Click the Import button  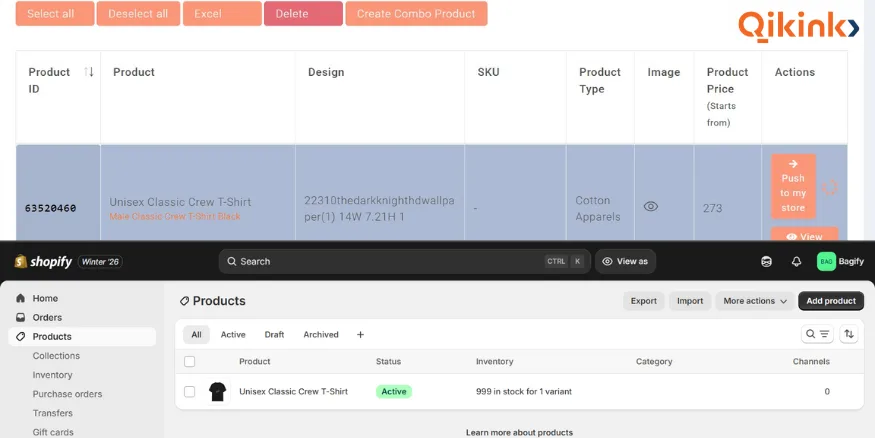[x=690, y=301]
